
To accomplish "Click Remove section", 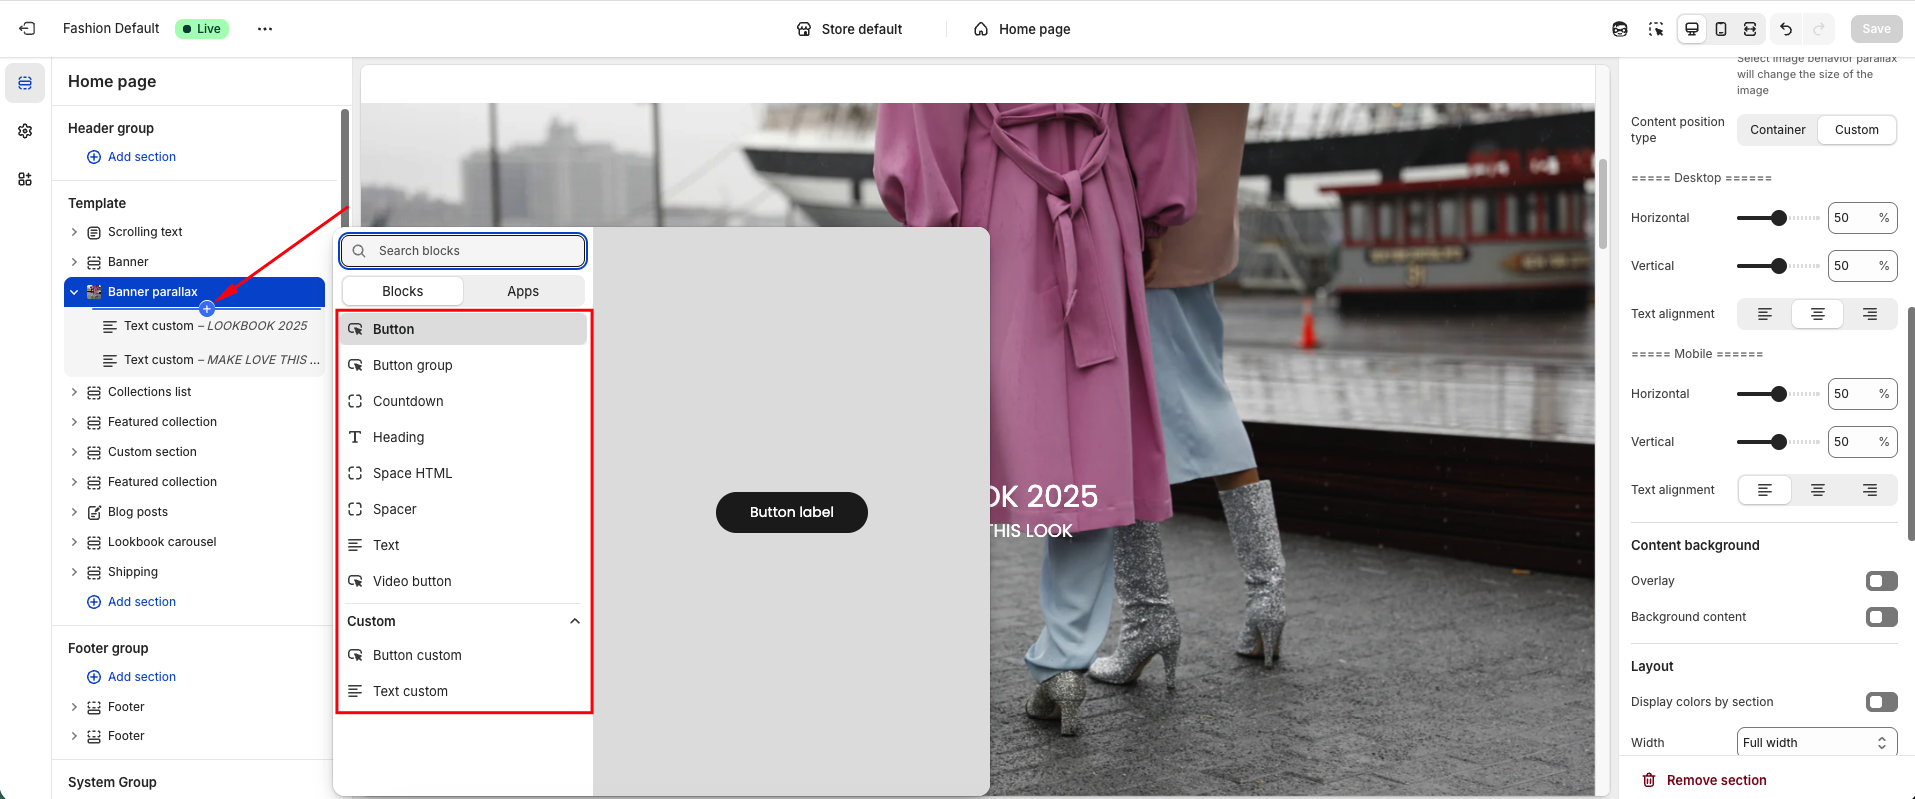I will [x=1716, y=780].
